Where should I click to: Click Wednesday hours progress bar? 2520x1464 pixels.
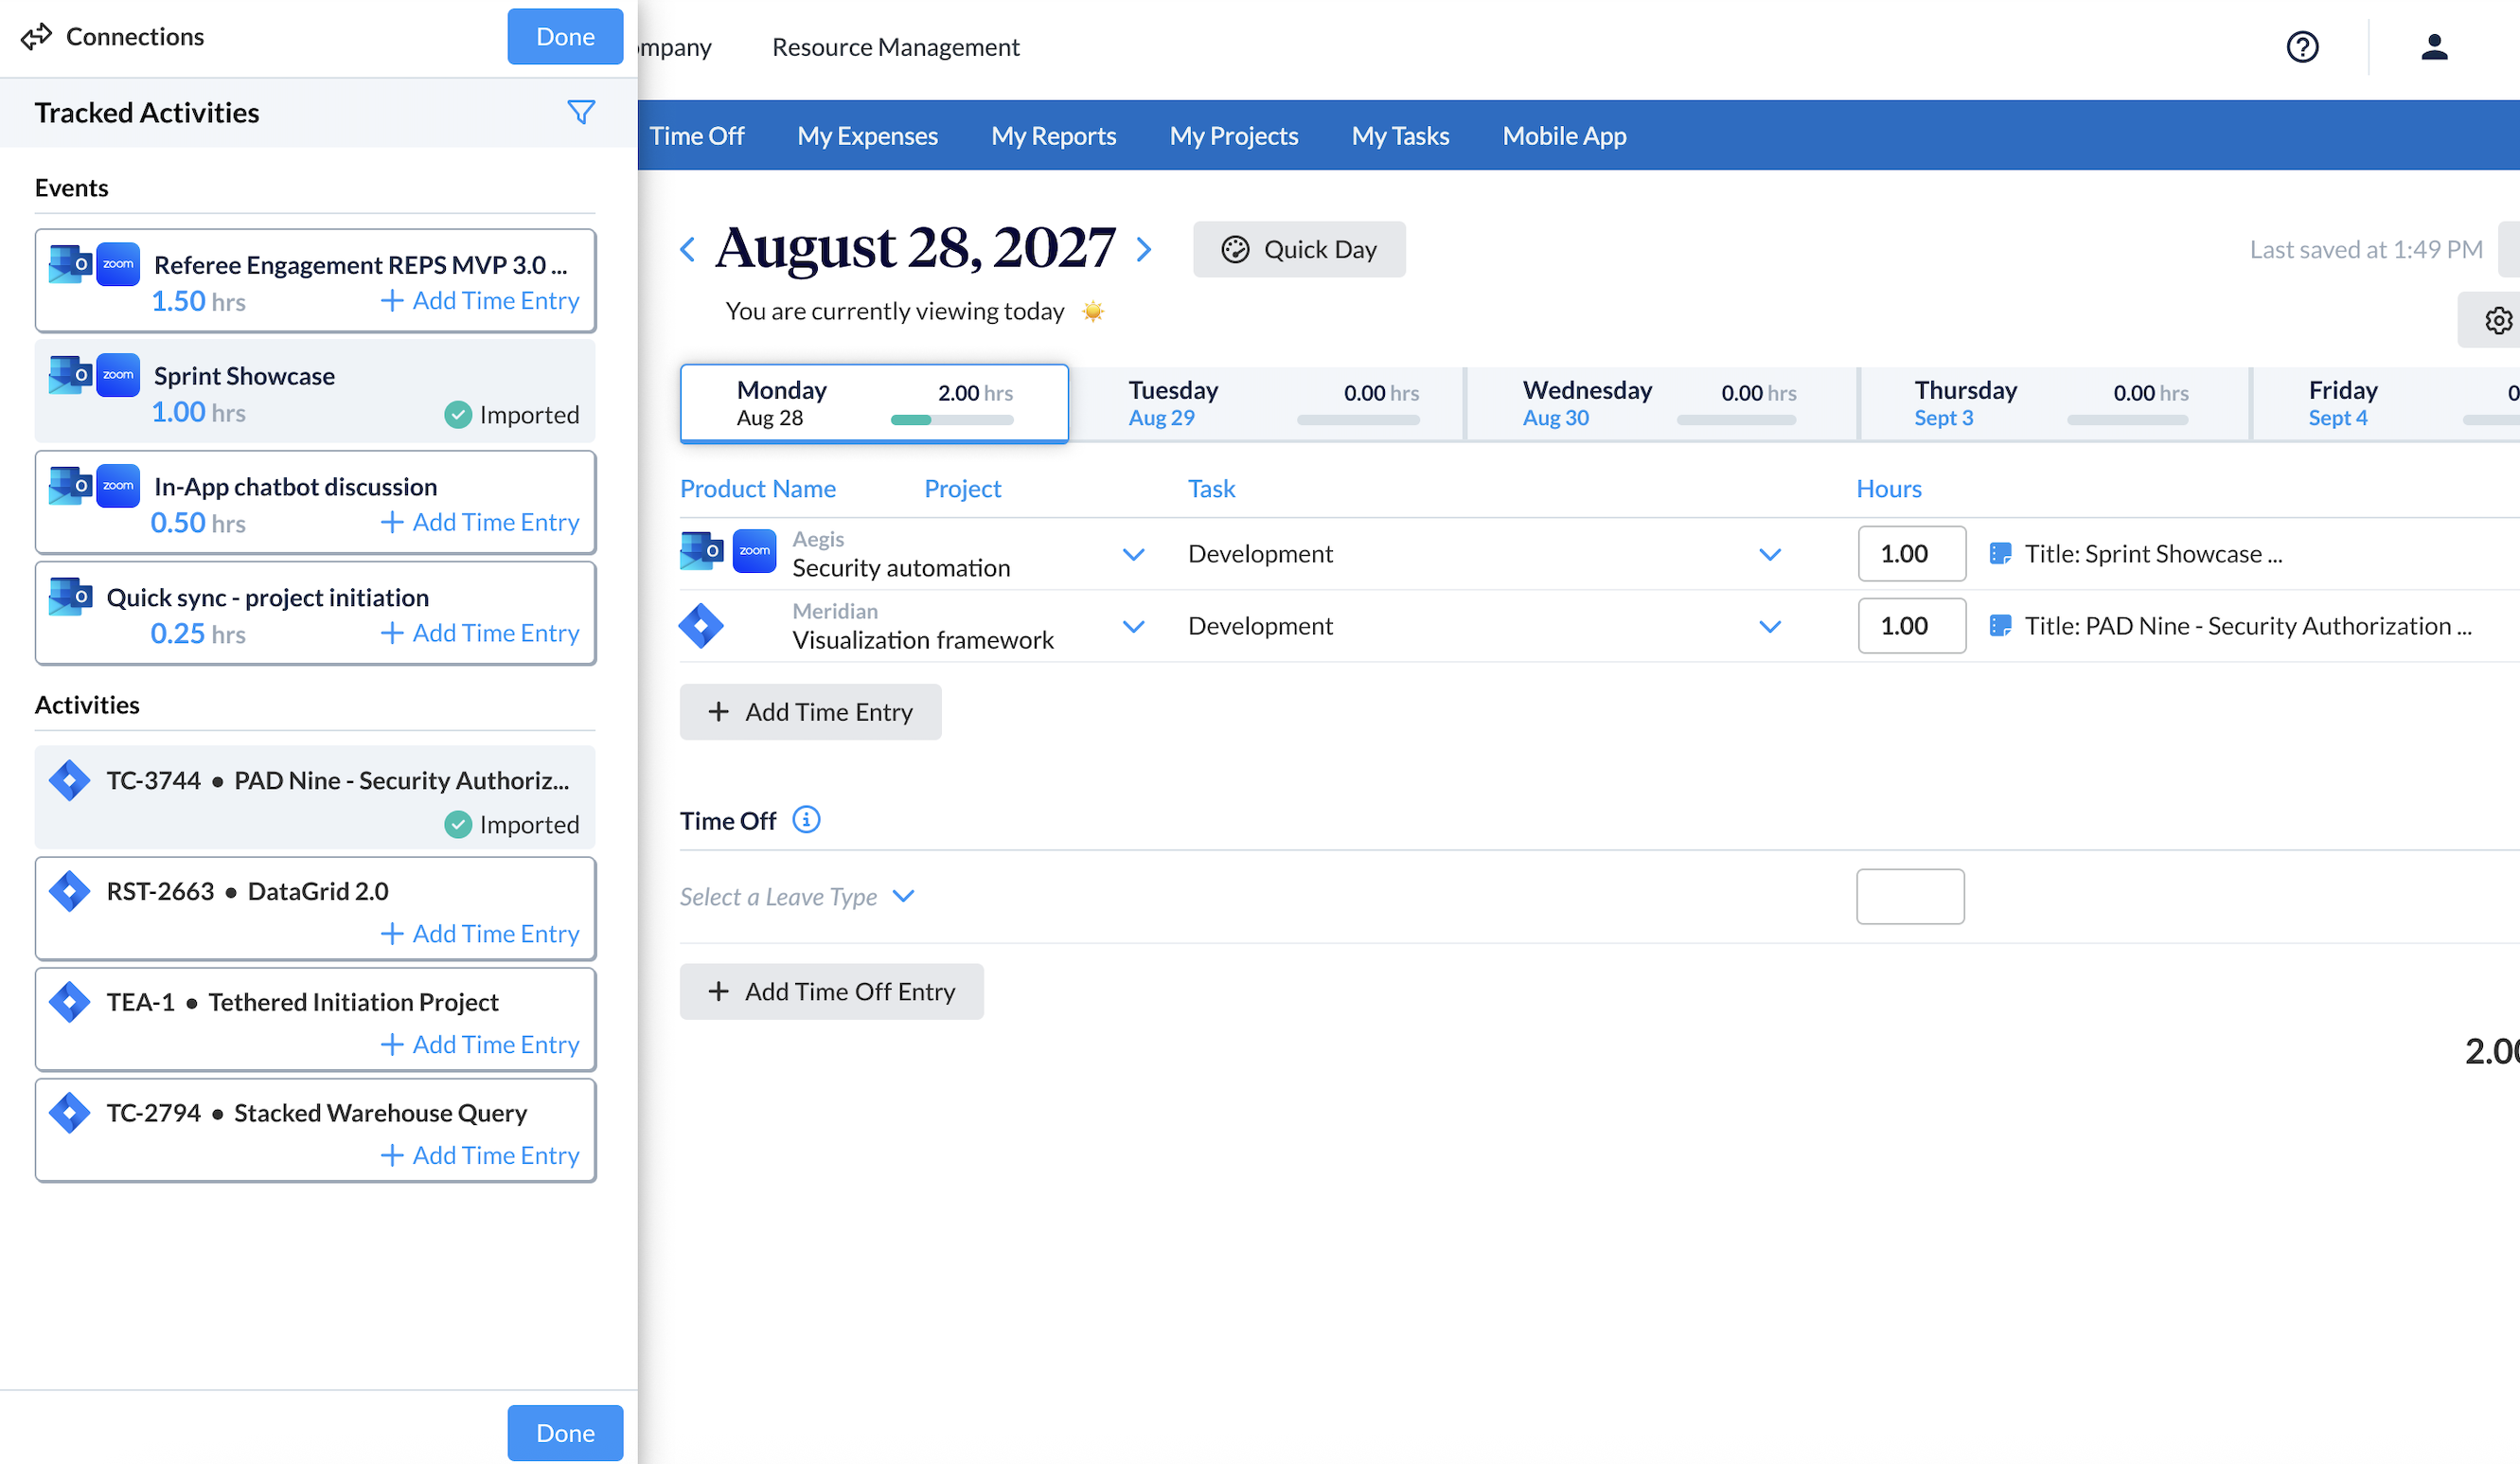[1736, 420]
